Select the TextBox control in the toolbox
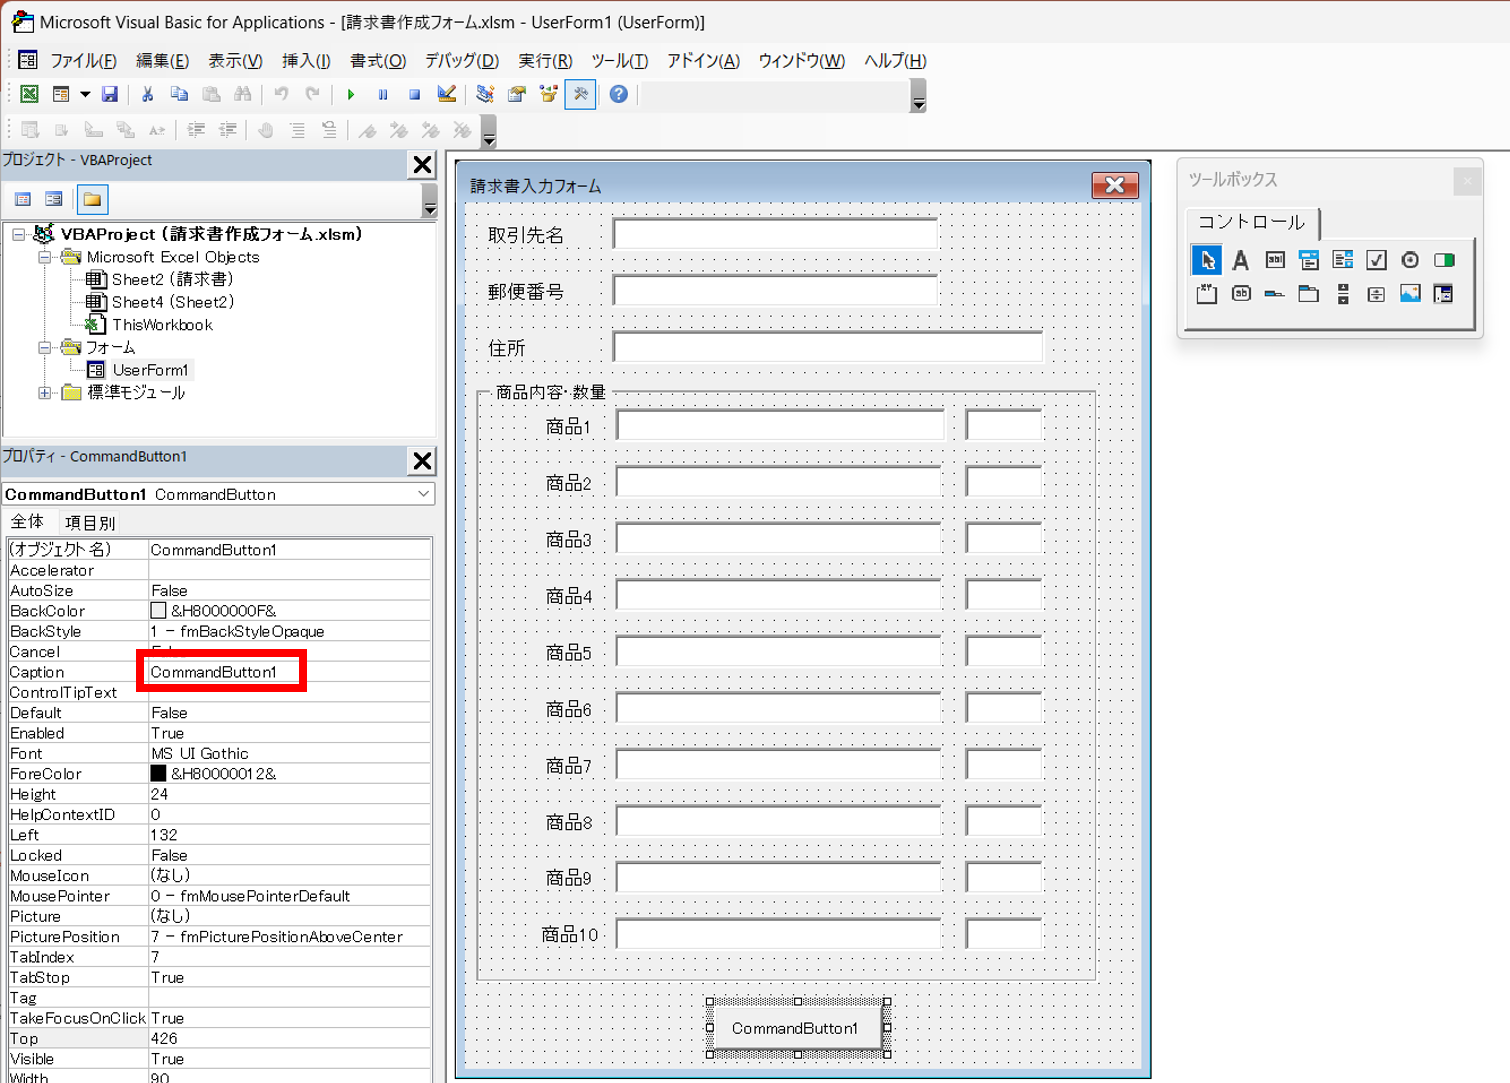The height and width of the screenshot is (1083, 1510). tap(1275, 260)
